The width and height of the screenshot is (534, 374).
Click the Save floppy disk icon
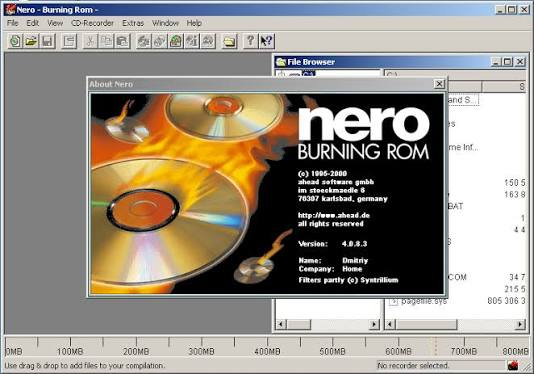[47, 41]
